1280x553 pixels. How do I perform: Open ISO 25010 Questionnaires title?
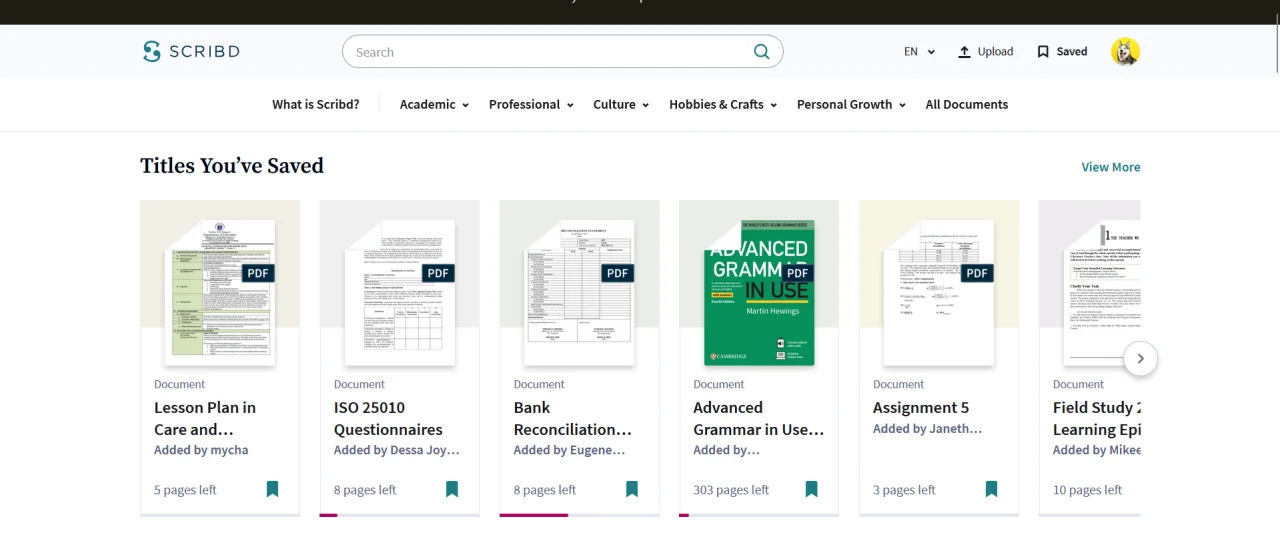pos(388,418)
